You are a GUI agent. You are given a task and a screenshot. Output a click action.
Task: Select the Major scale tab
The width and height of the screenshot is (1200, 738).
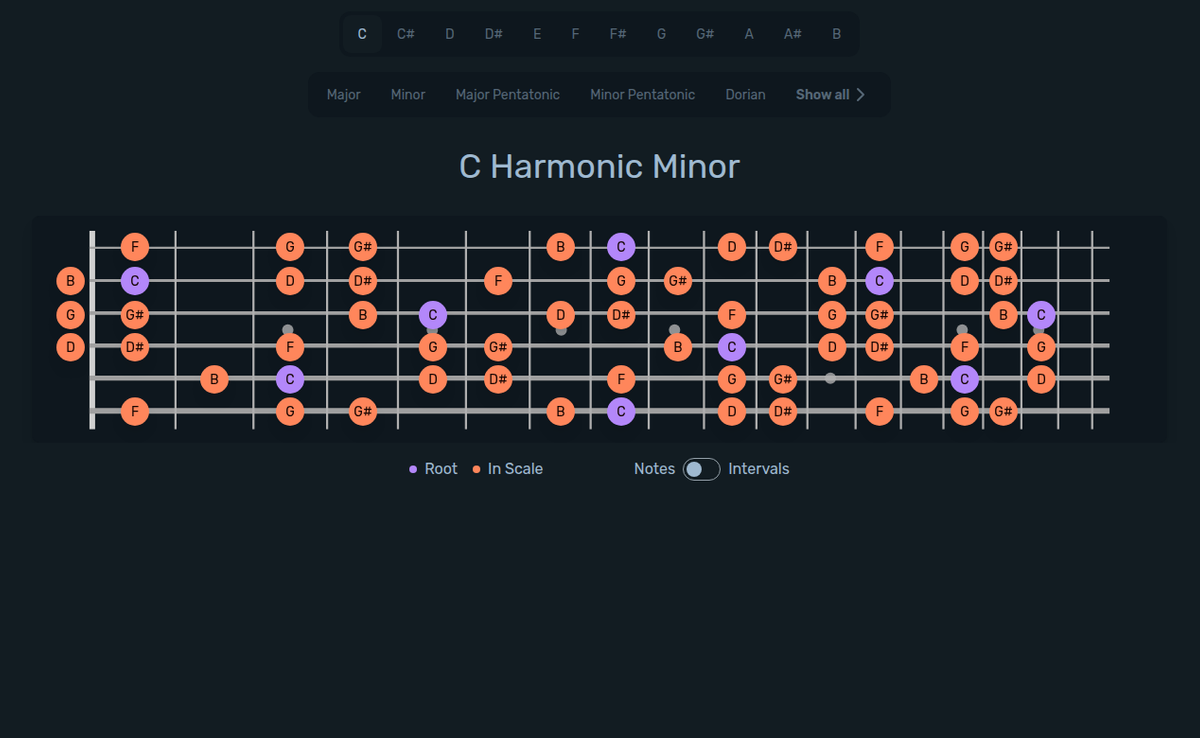point(343,94)
